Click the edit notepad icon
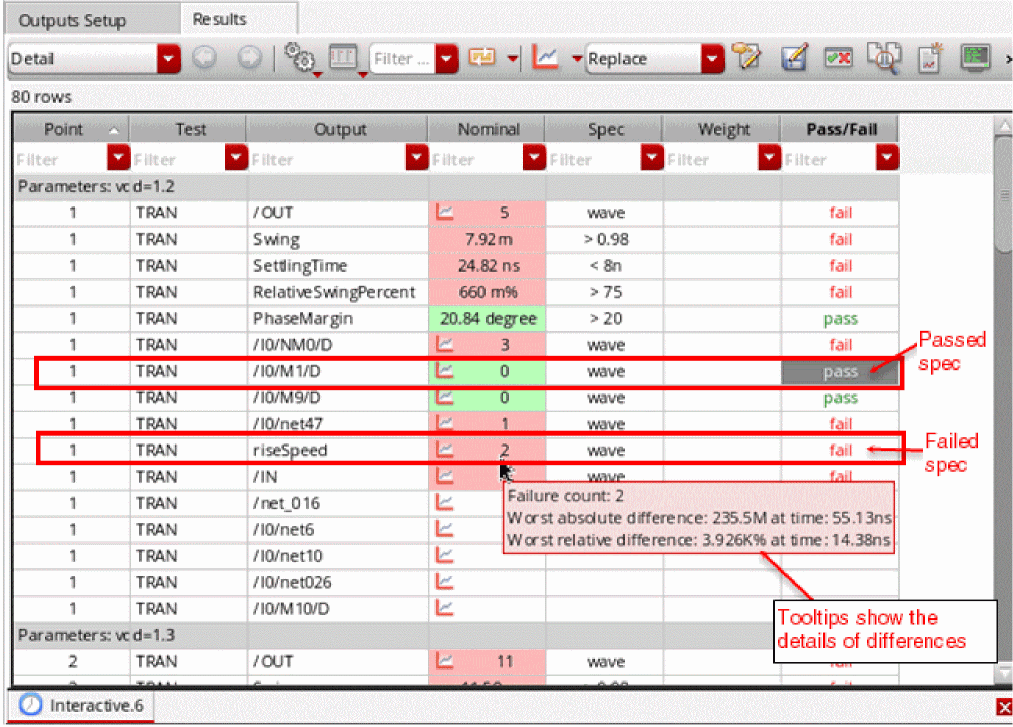 point(794,58)
